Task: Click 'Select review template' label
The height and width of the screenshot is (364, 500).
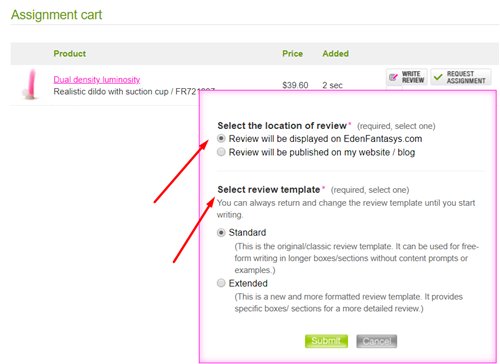Action: [x=269, y=190]
